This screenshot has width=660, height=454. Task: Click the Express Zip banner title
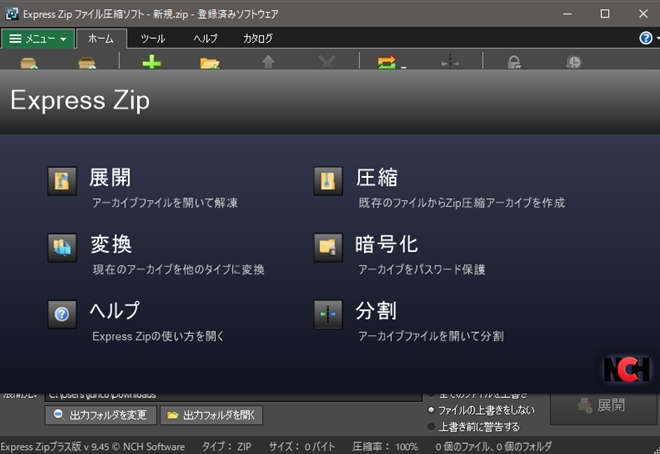coord(80,100)
